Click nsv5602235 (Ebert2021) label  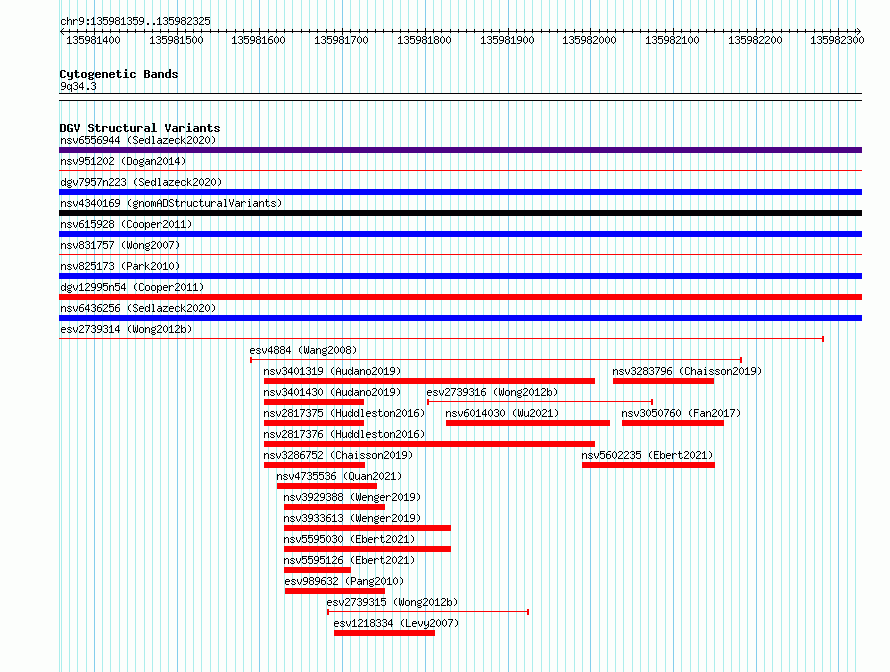(647, 455)
